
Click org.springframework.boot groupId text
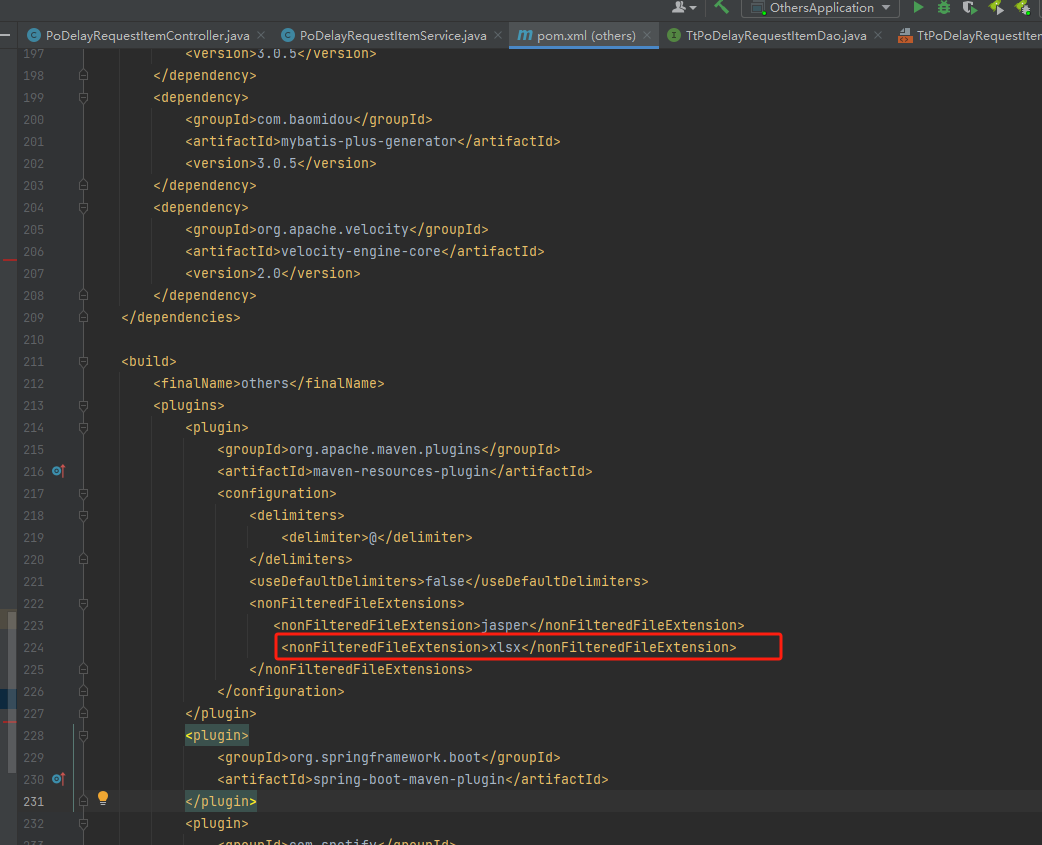[385, 757]
